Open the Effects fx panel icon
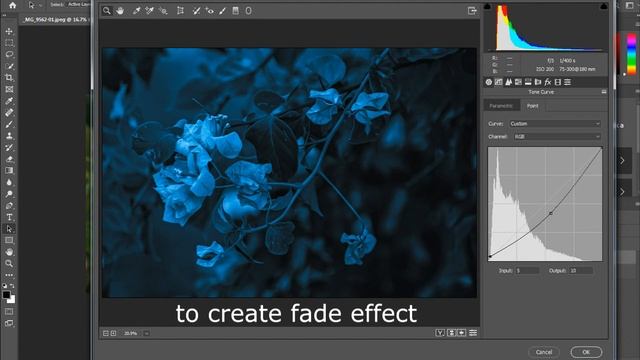This screenshot has height=360, width=640. 548,82
